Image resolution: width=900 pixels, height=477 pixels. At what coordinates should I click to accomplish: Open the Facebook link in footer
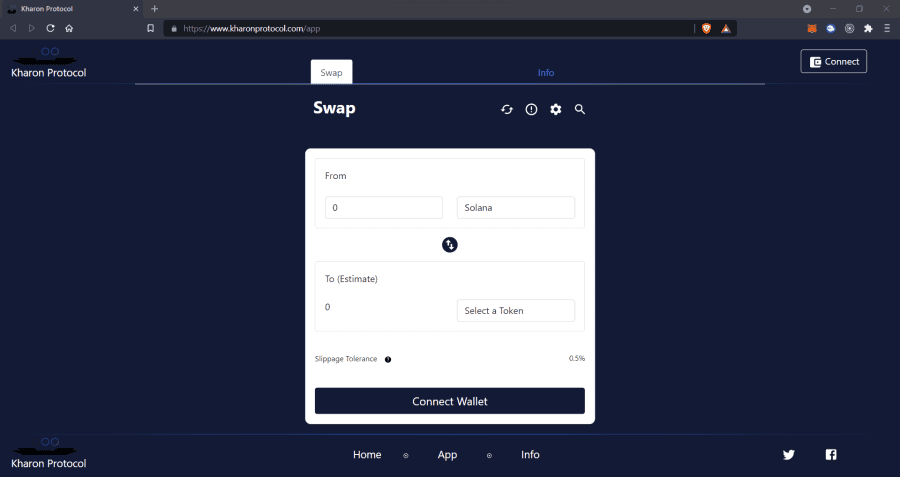tap(831, 455)
